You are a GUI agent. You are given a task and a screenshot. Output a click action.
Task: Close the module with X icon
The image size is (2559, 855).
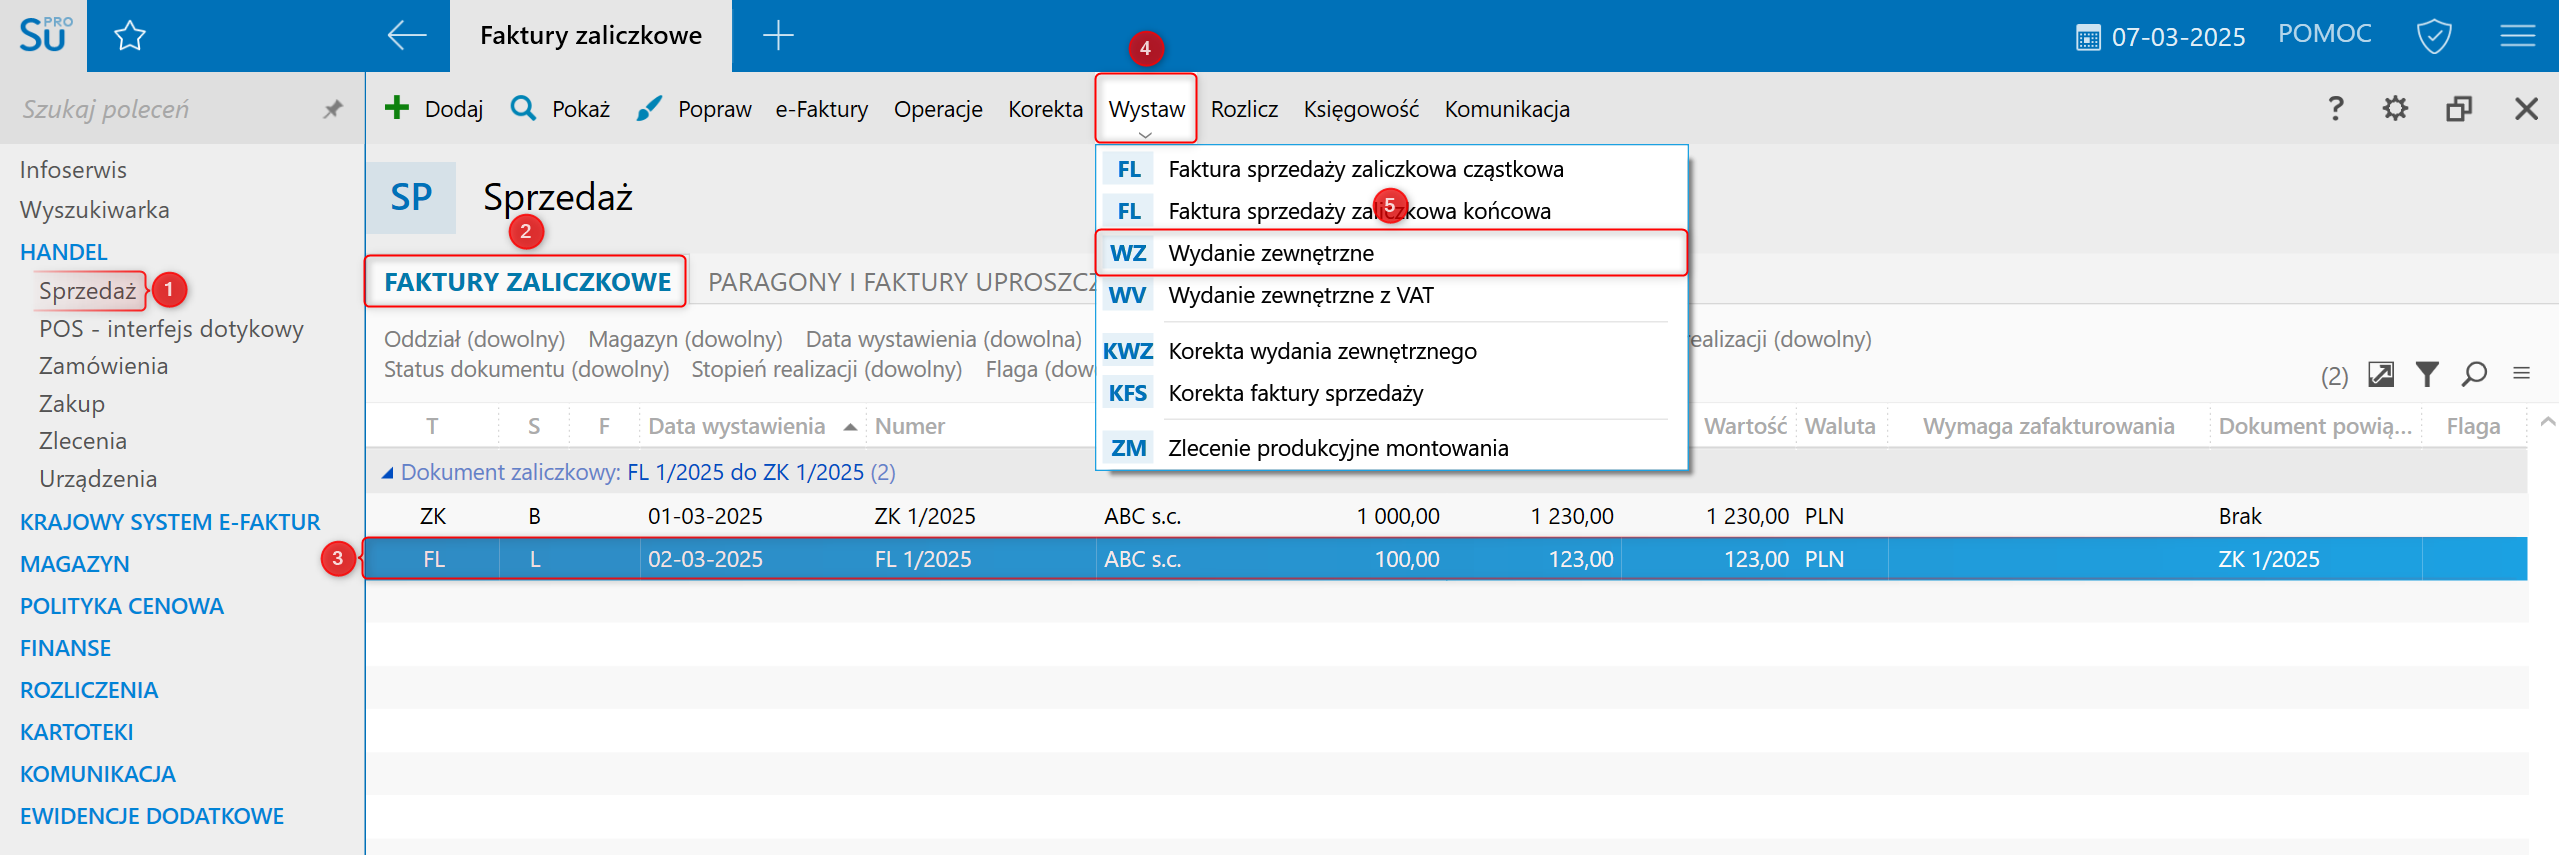[2526, 108]
